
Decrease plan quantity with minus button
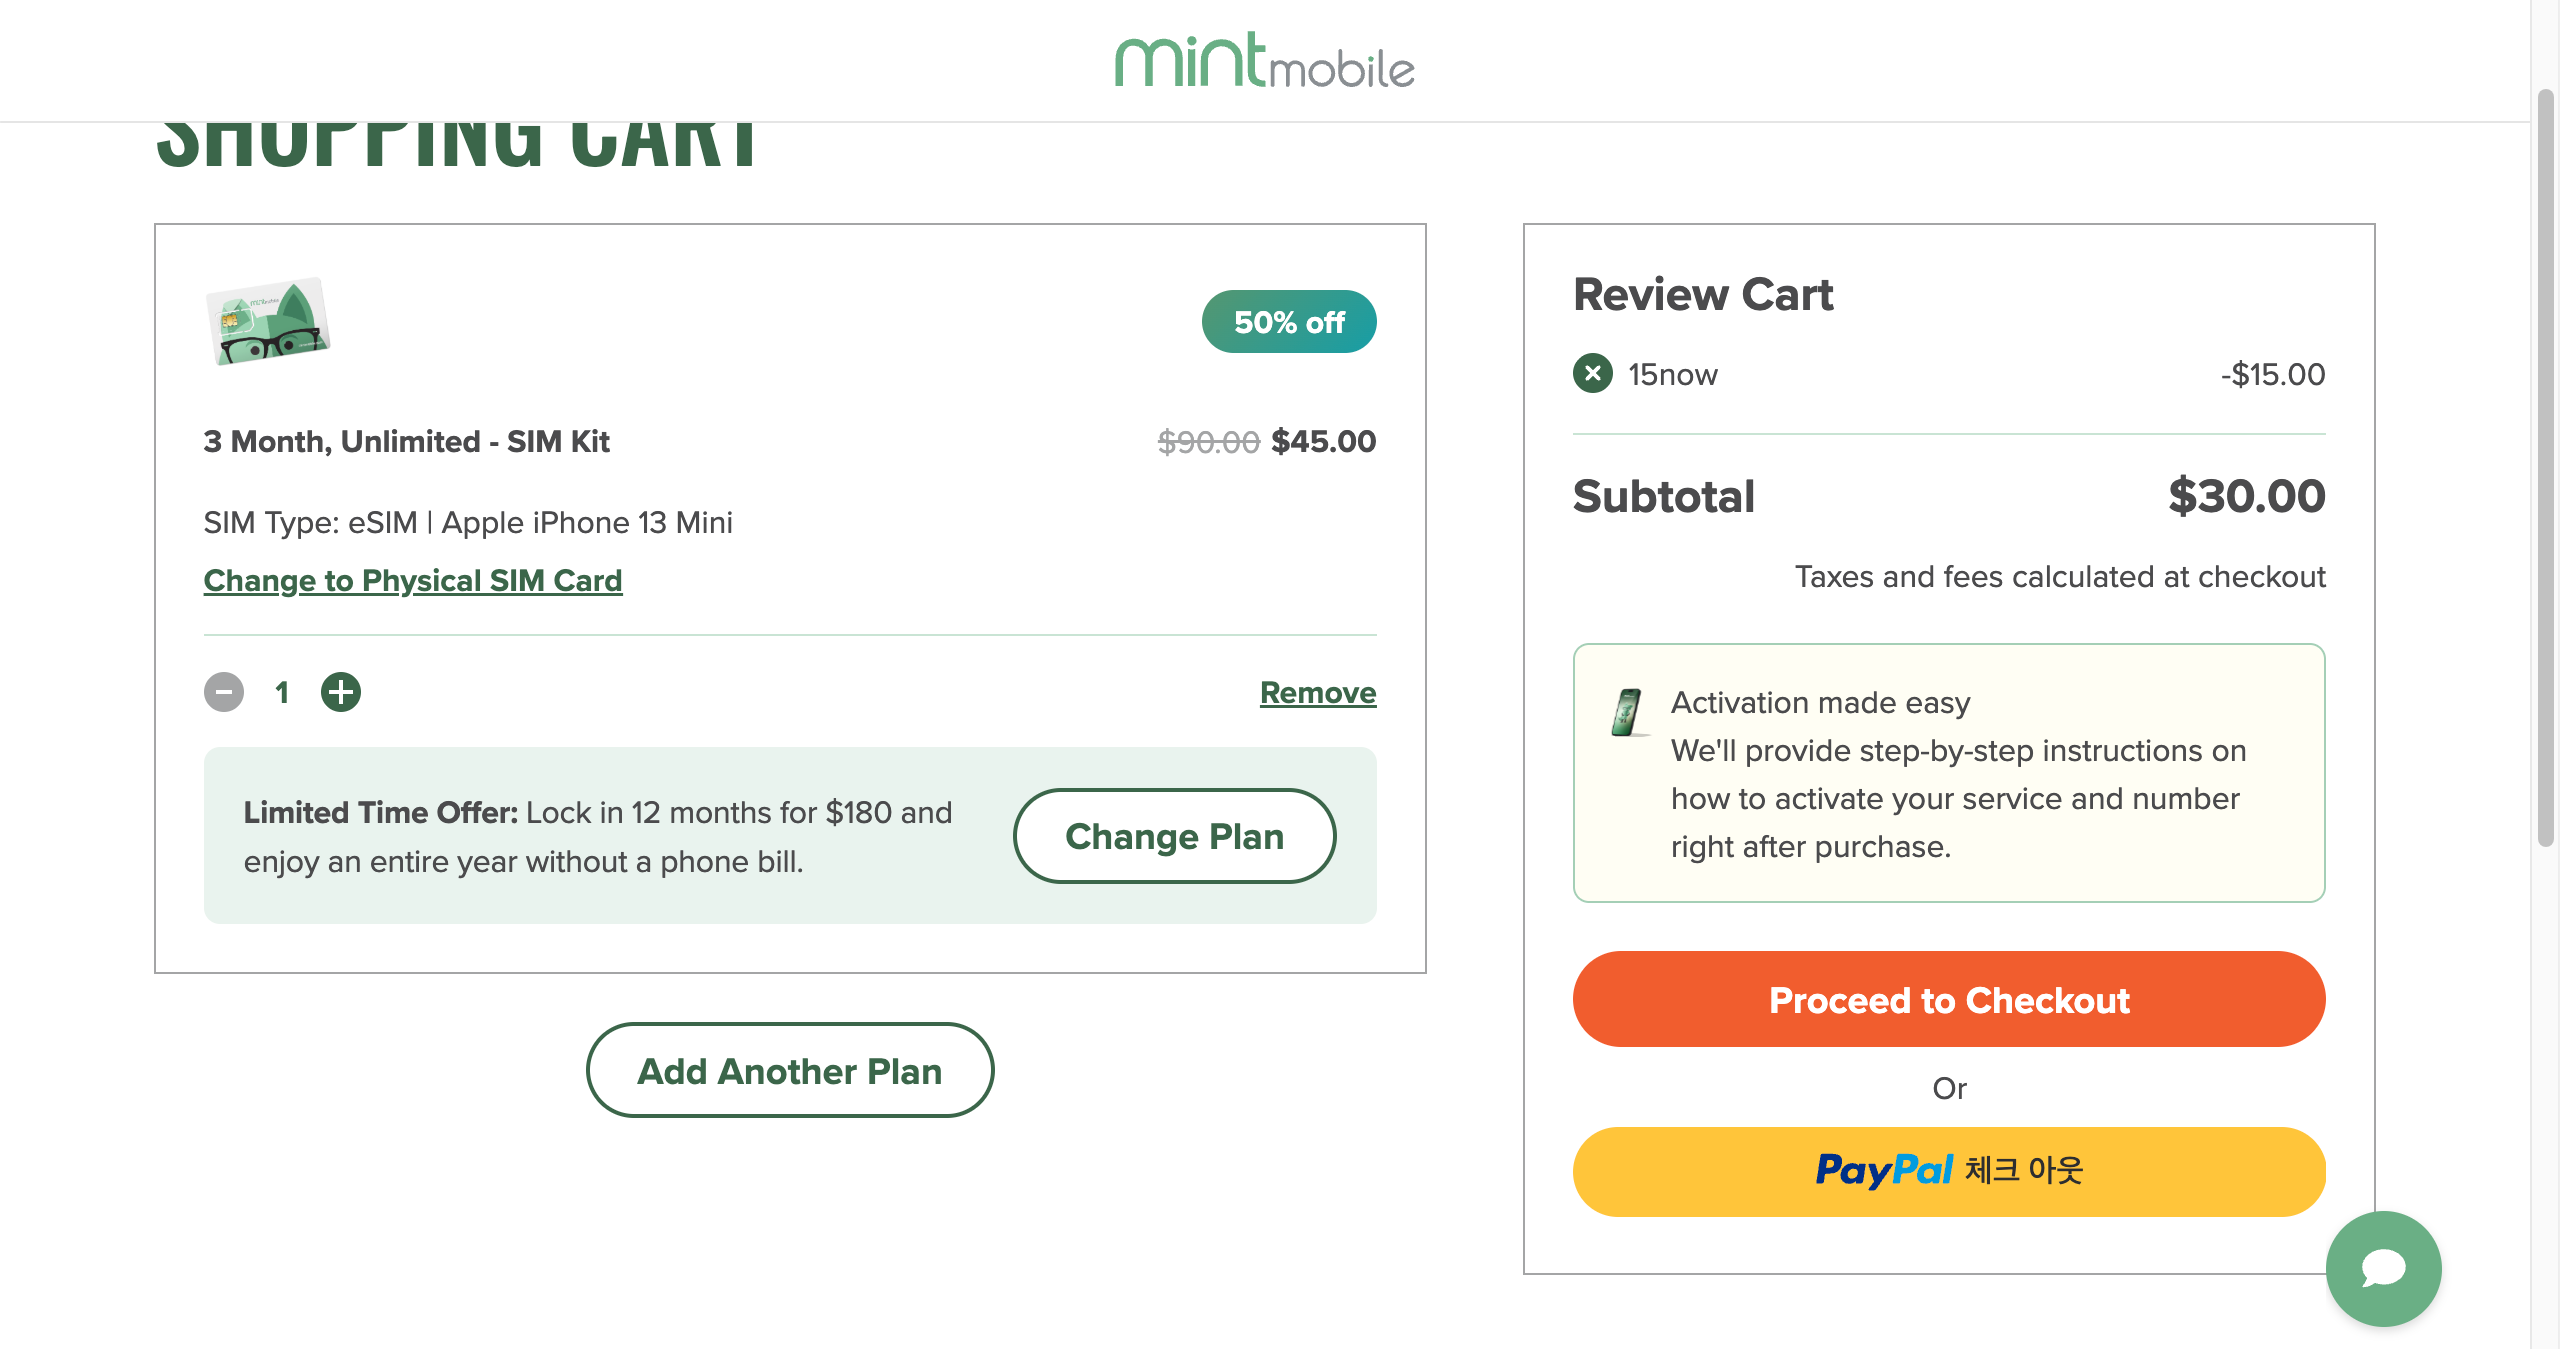[x=224, y=692]
